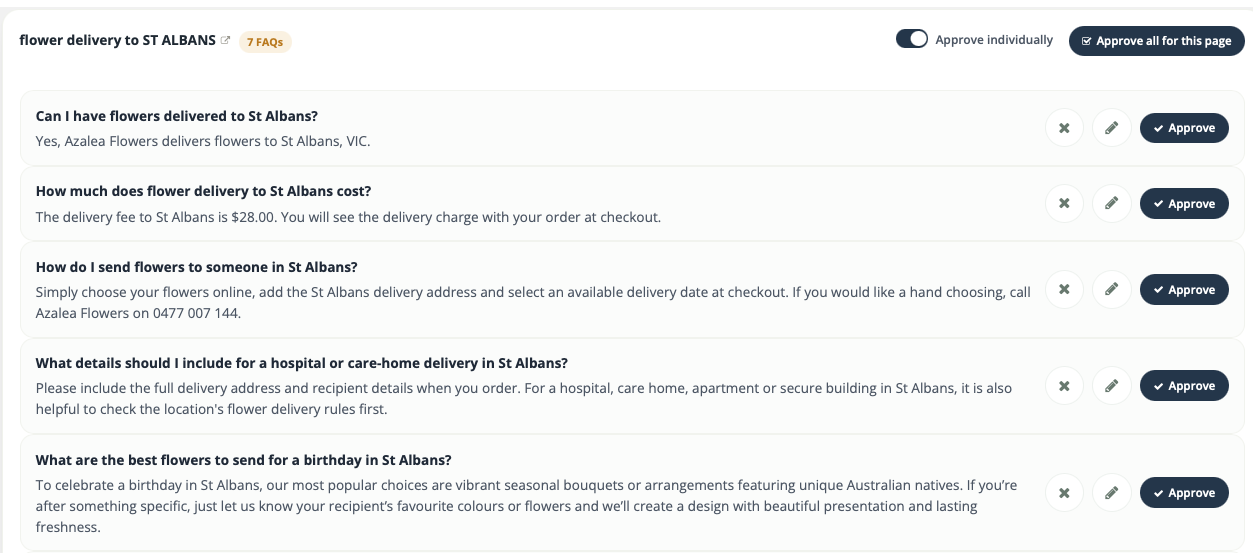Approve the hospital delivery details FAQ
The height and width of the screenshot is (553, 1253).
pos(1184,386)
